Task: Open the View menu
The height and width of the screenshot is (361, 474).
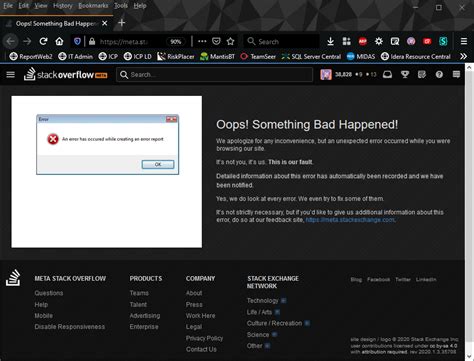Action: point(41,6)
